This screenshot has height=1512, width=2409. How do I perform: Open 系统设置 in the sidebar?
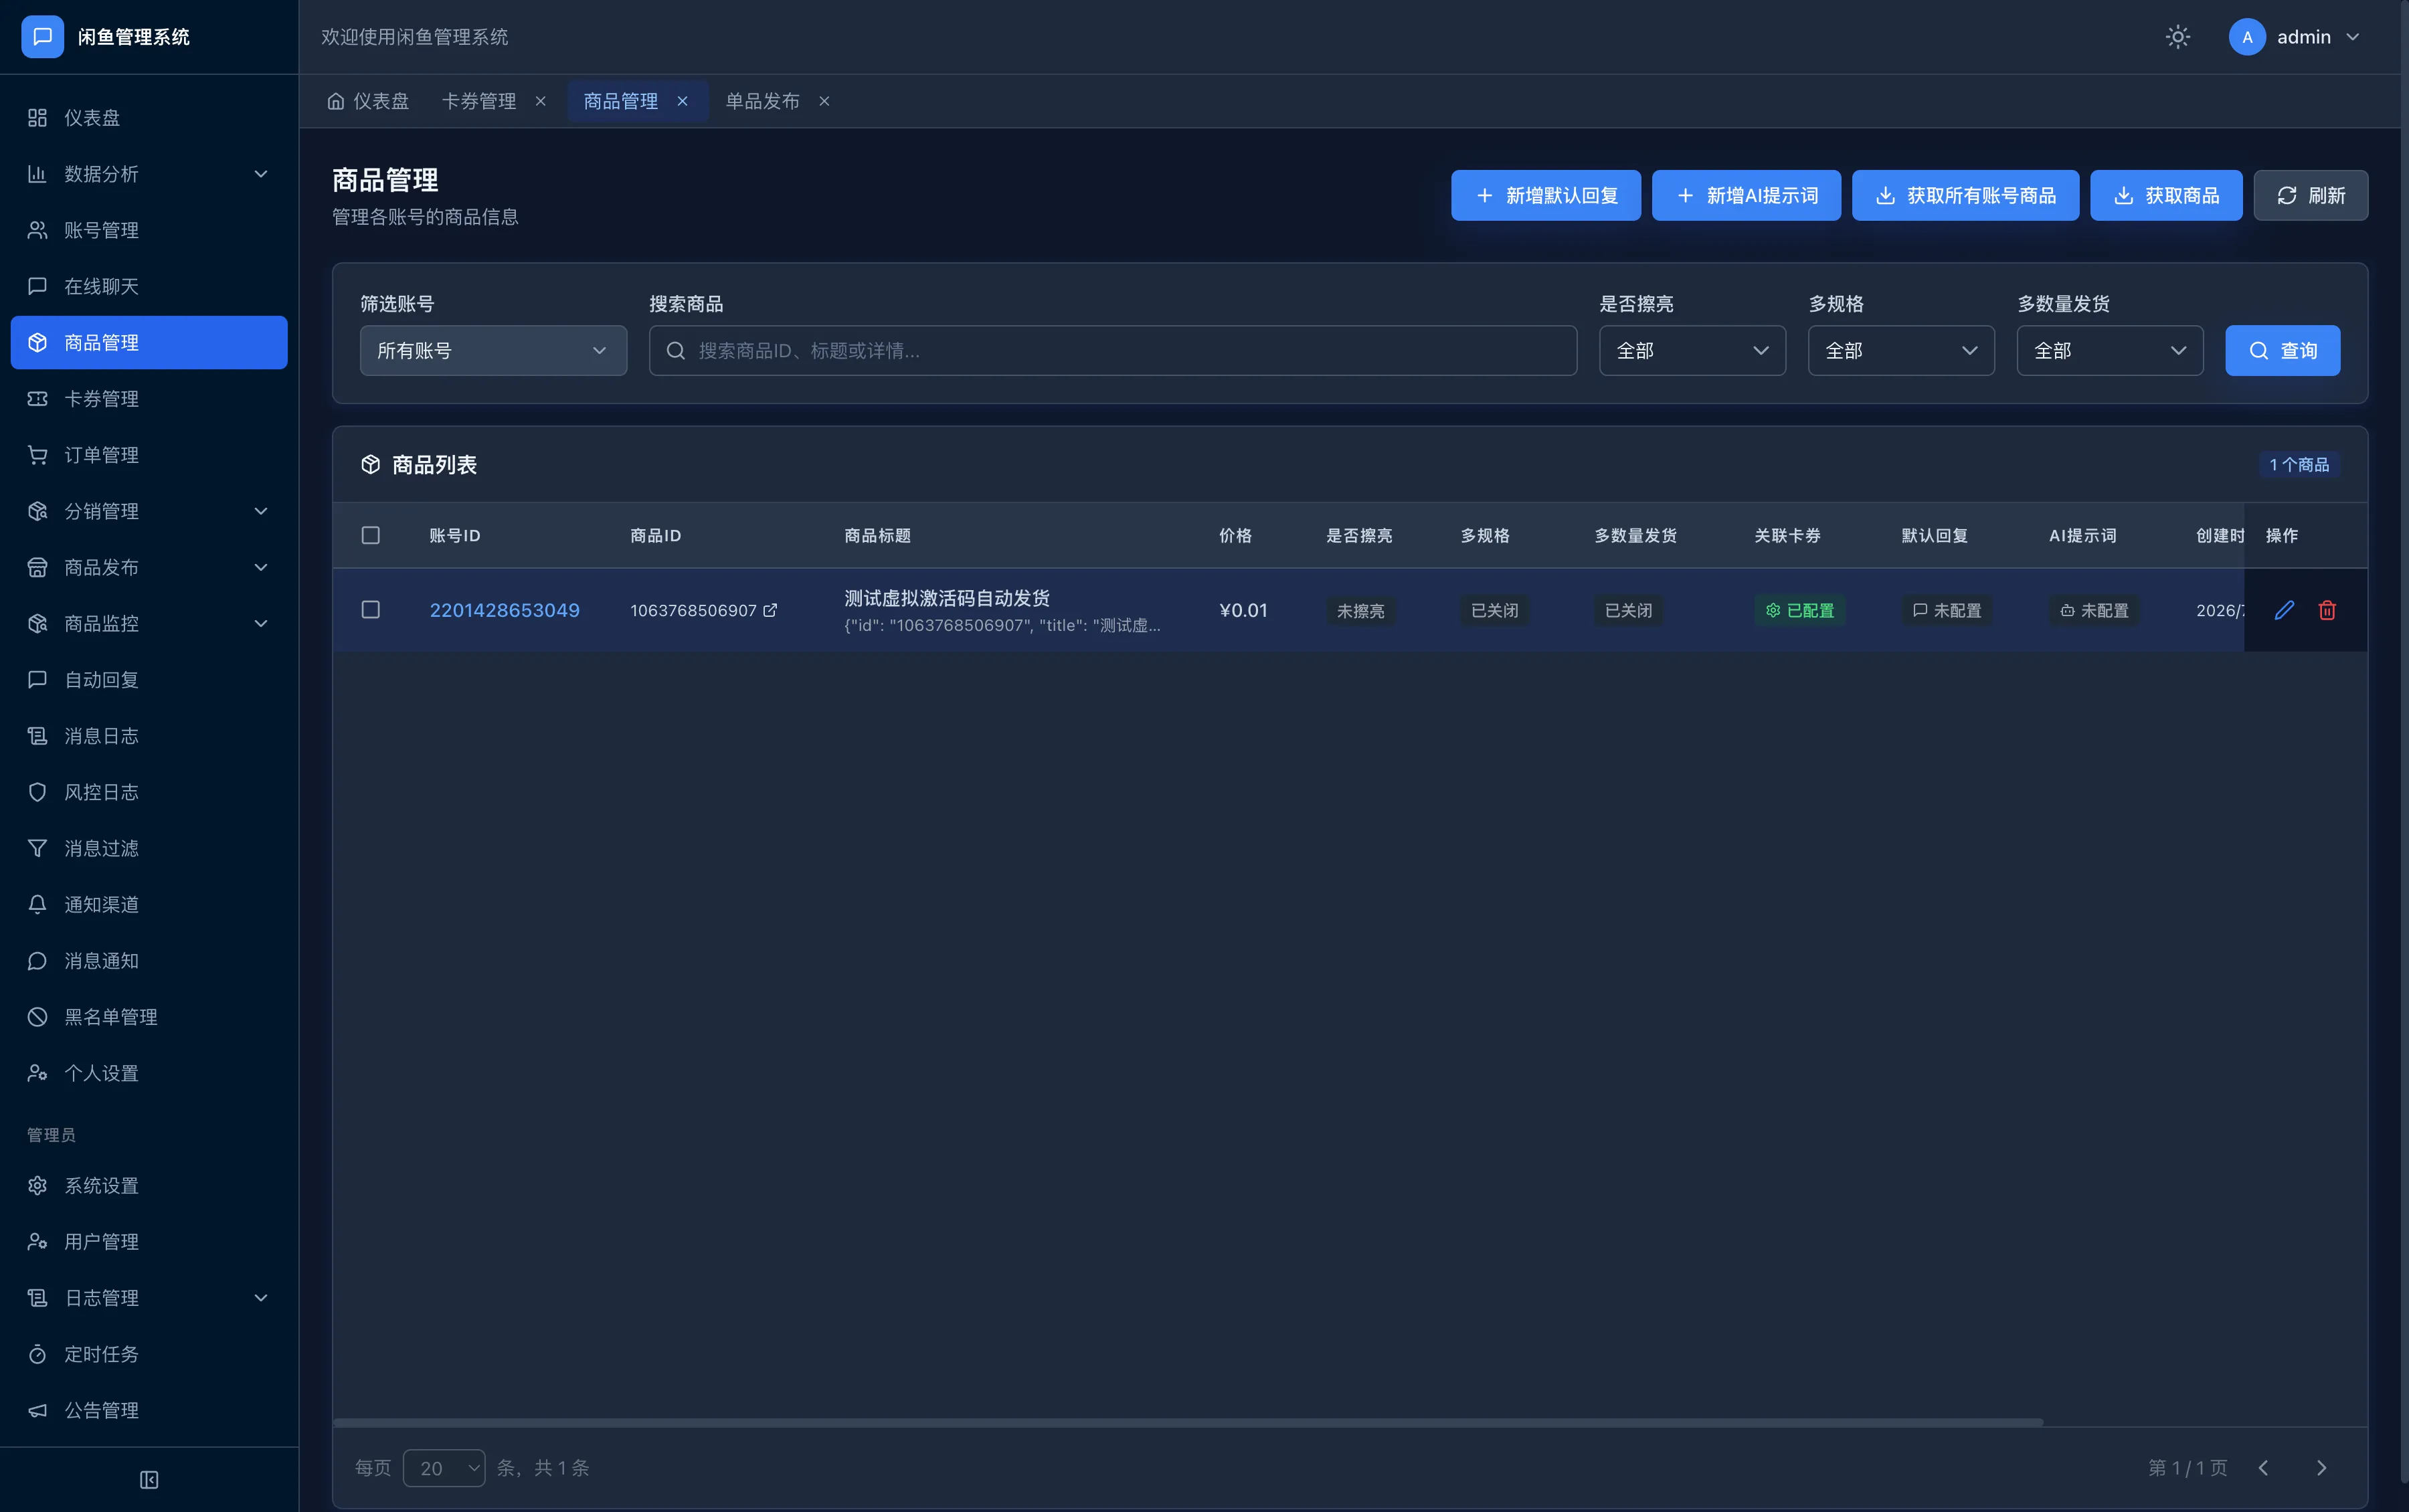[149, 1186]
